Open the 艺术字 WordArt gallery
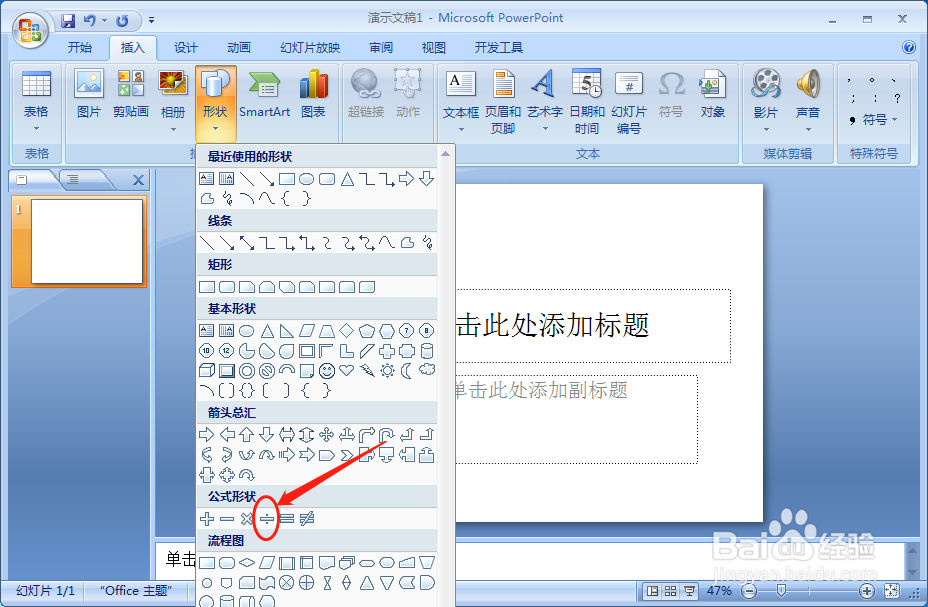928x607 pixels. click(544, 101)
